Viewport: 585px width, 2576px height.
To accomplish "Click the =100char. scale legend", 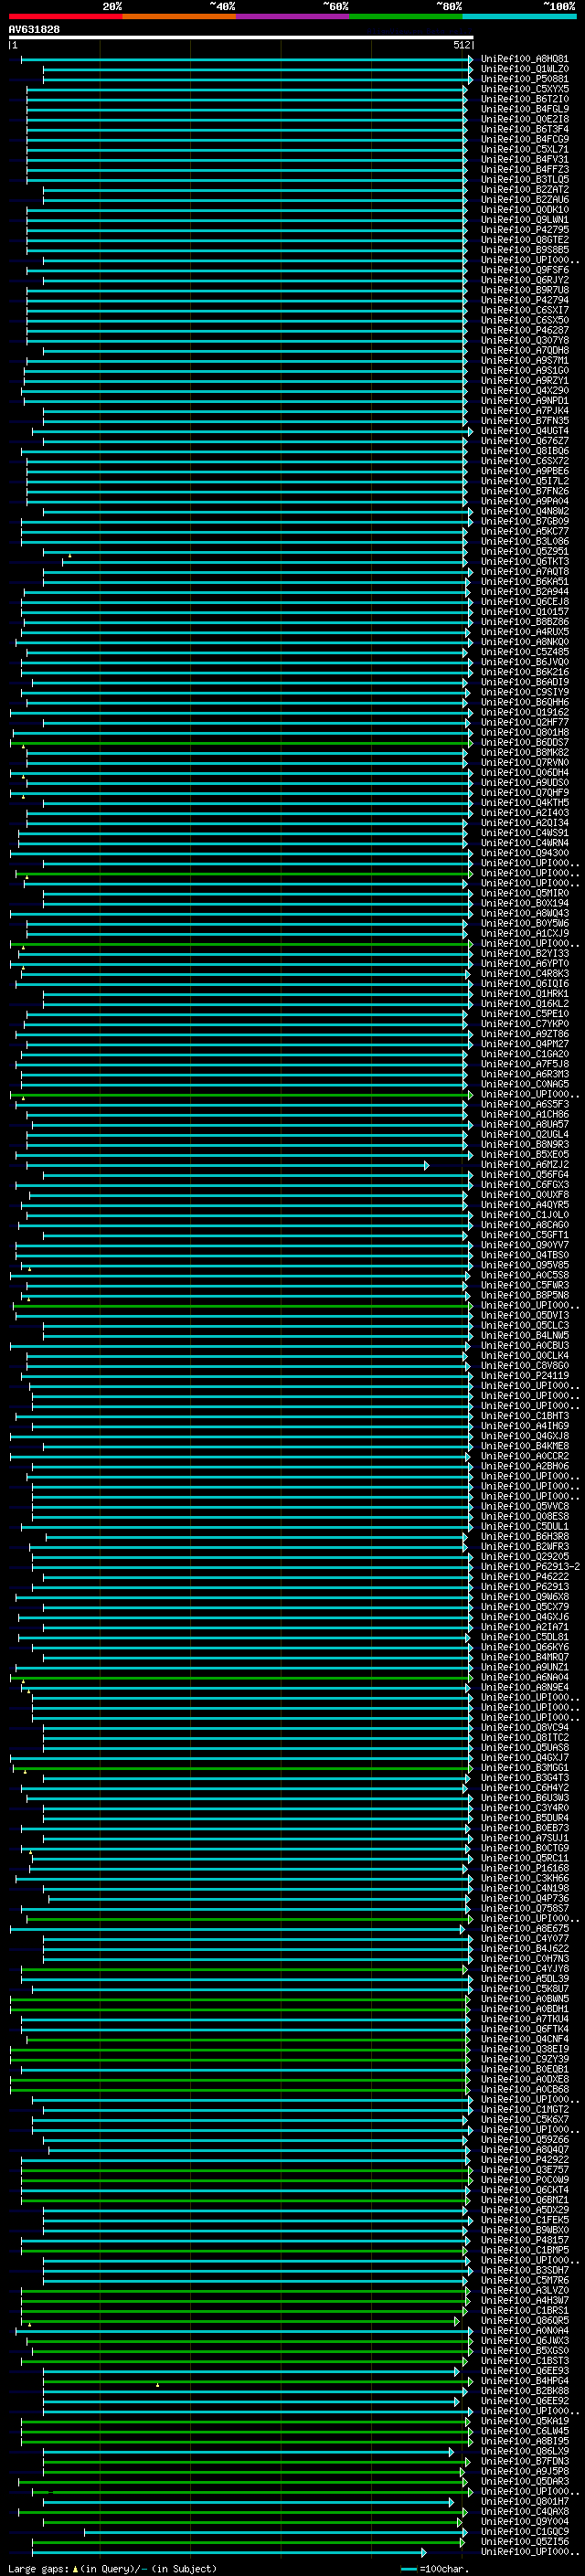I will coord(433,2569).
